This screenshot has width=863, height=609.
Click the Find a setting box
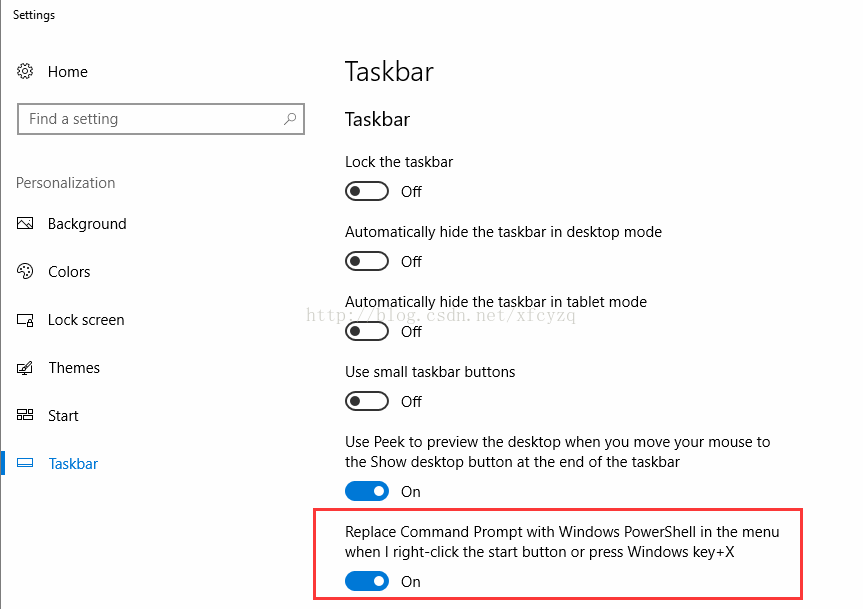(x=150, y=119)
